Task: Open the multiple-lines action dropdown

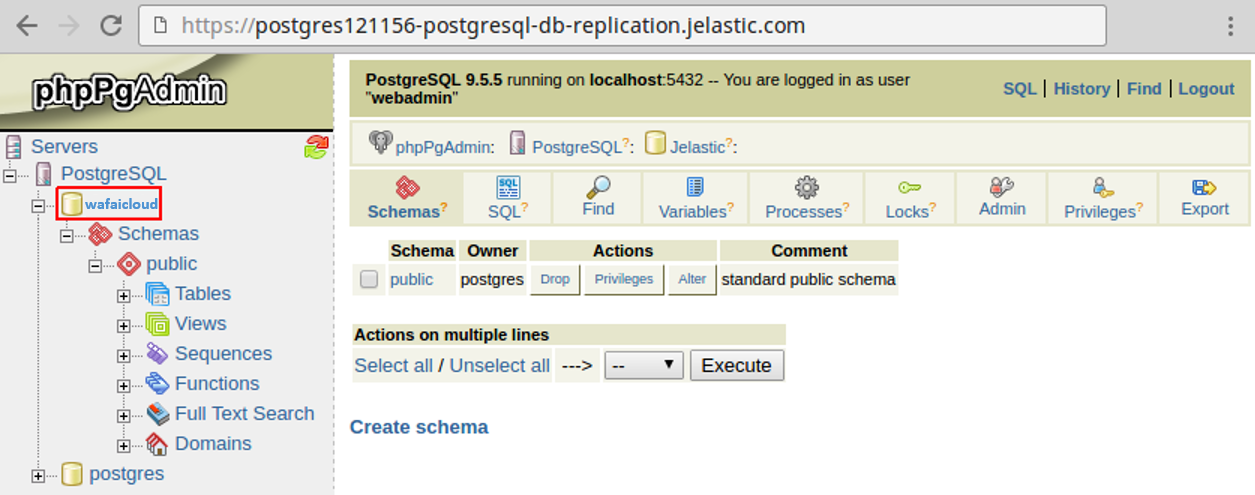Action: tap(644, 366)
